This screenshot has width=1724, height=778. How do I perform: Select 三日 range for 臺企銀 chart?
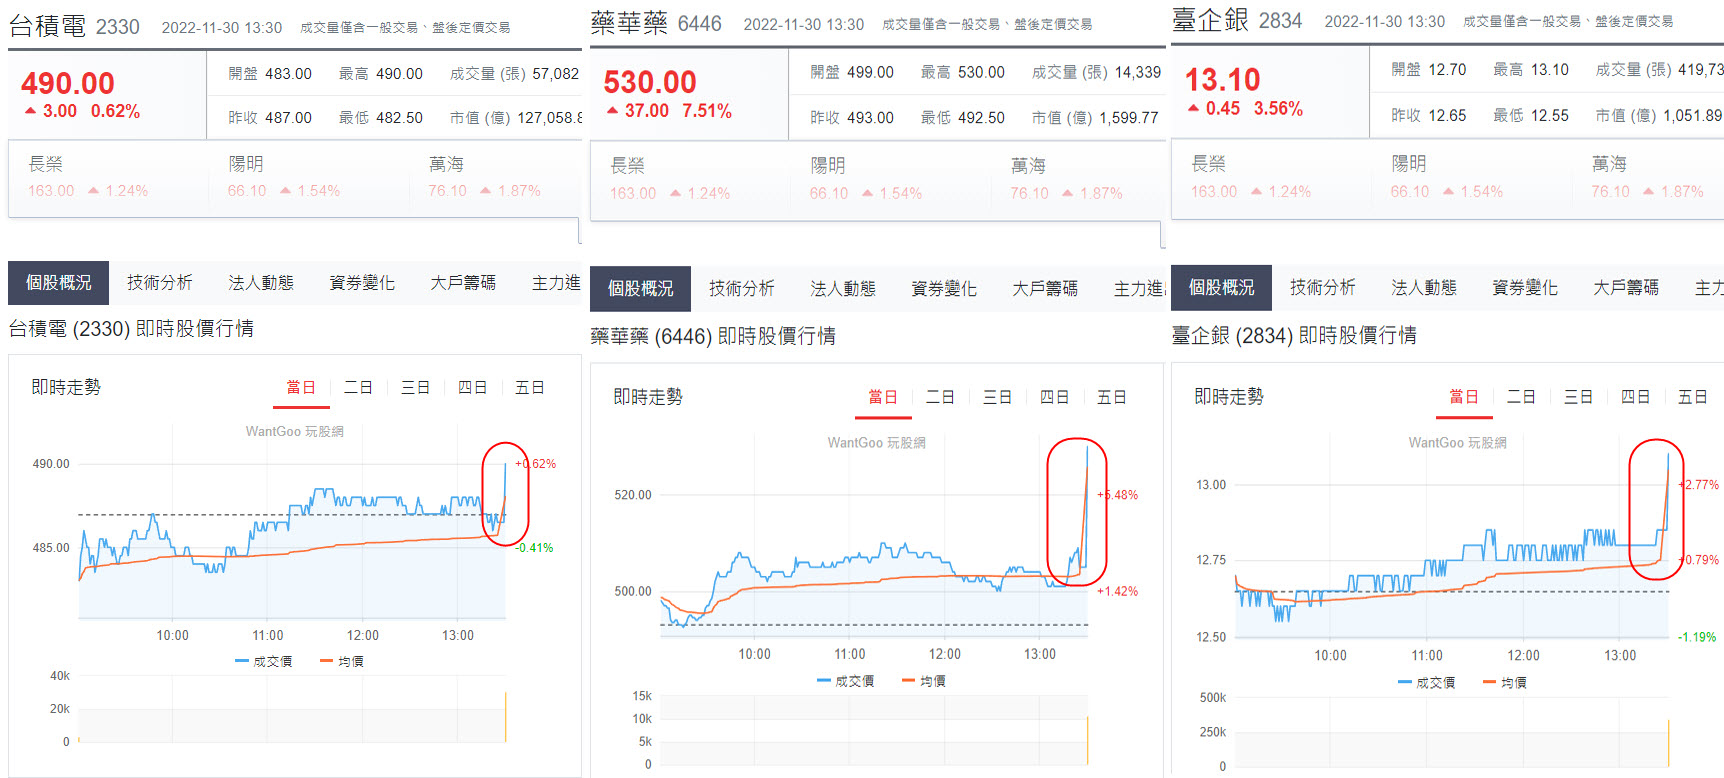(x=1577, y=397)
